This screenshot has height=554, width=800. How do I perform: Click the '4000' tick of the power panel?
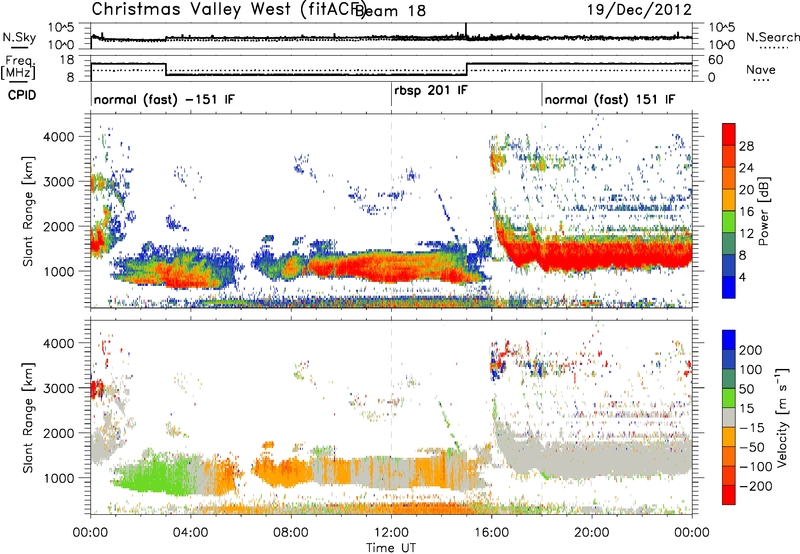(59, 137)
